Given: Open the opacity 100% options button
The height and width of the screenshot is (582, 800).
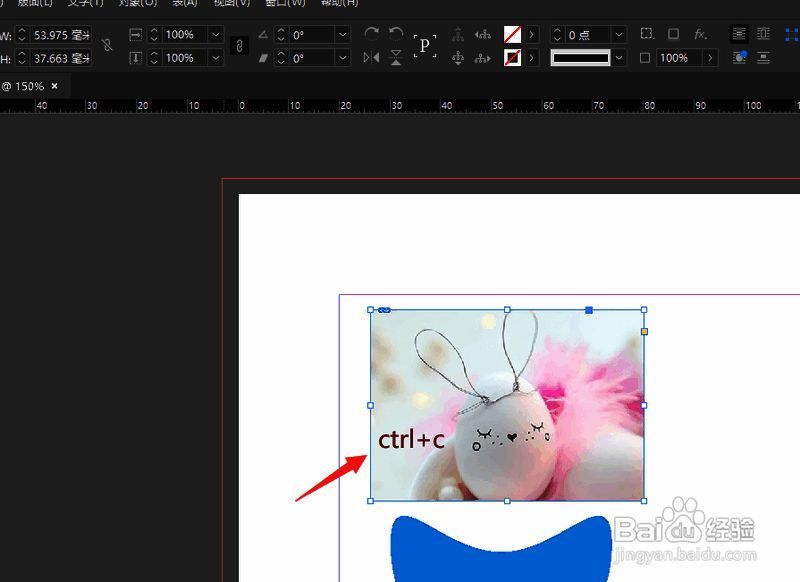Looking at the screenshot, I should 709,57.
